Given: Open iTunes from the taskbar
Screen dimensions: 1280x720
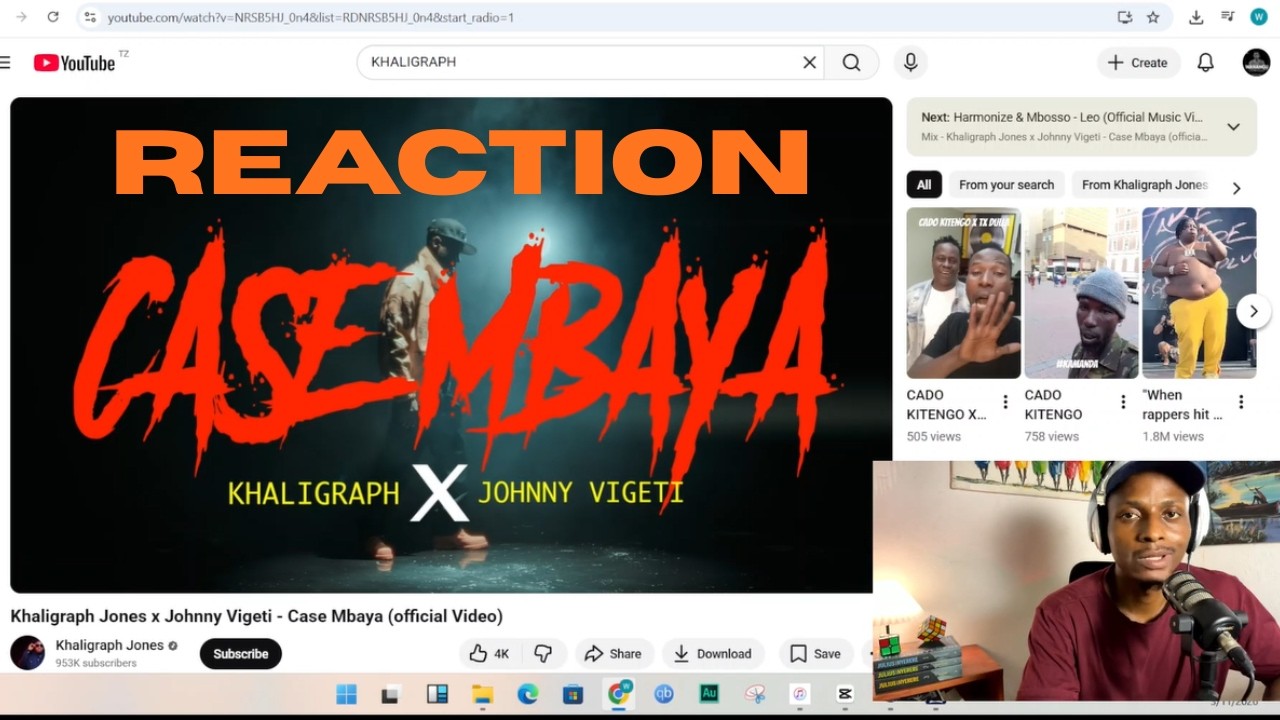Looking at the screenshot, I should (800, 693).
